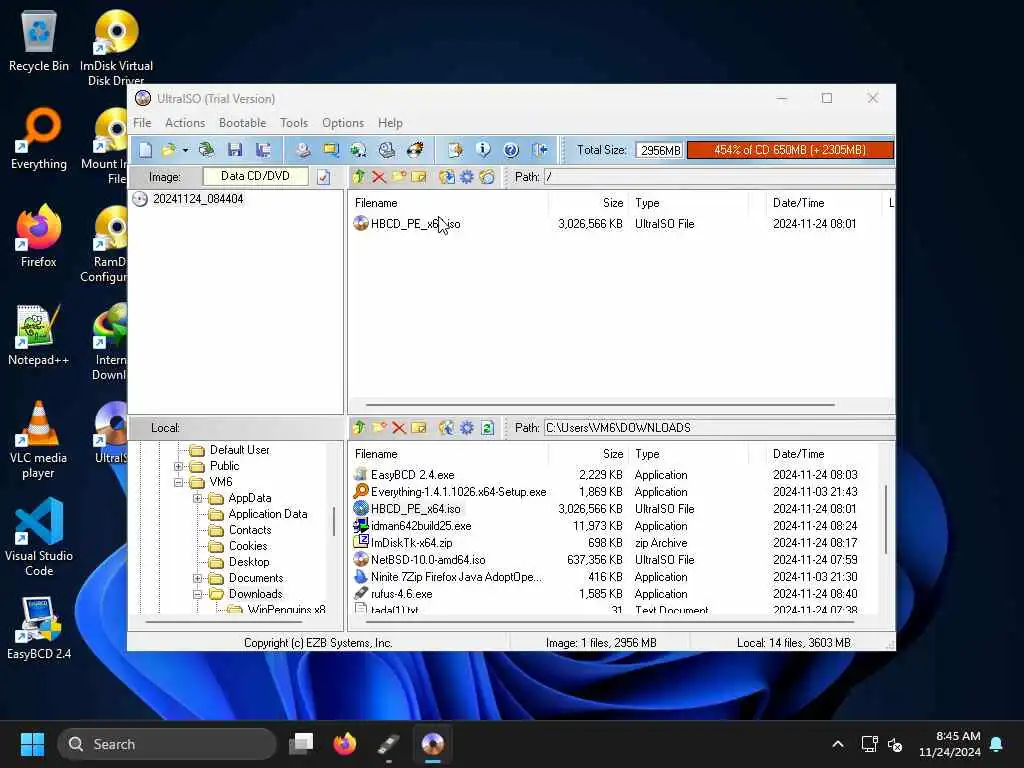Expand the Public folder in the tree
The width and height of the screenshot is (1024, 768).
tap(178, 466)
